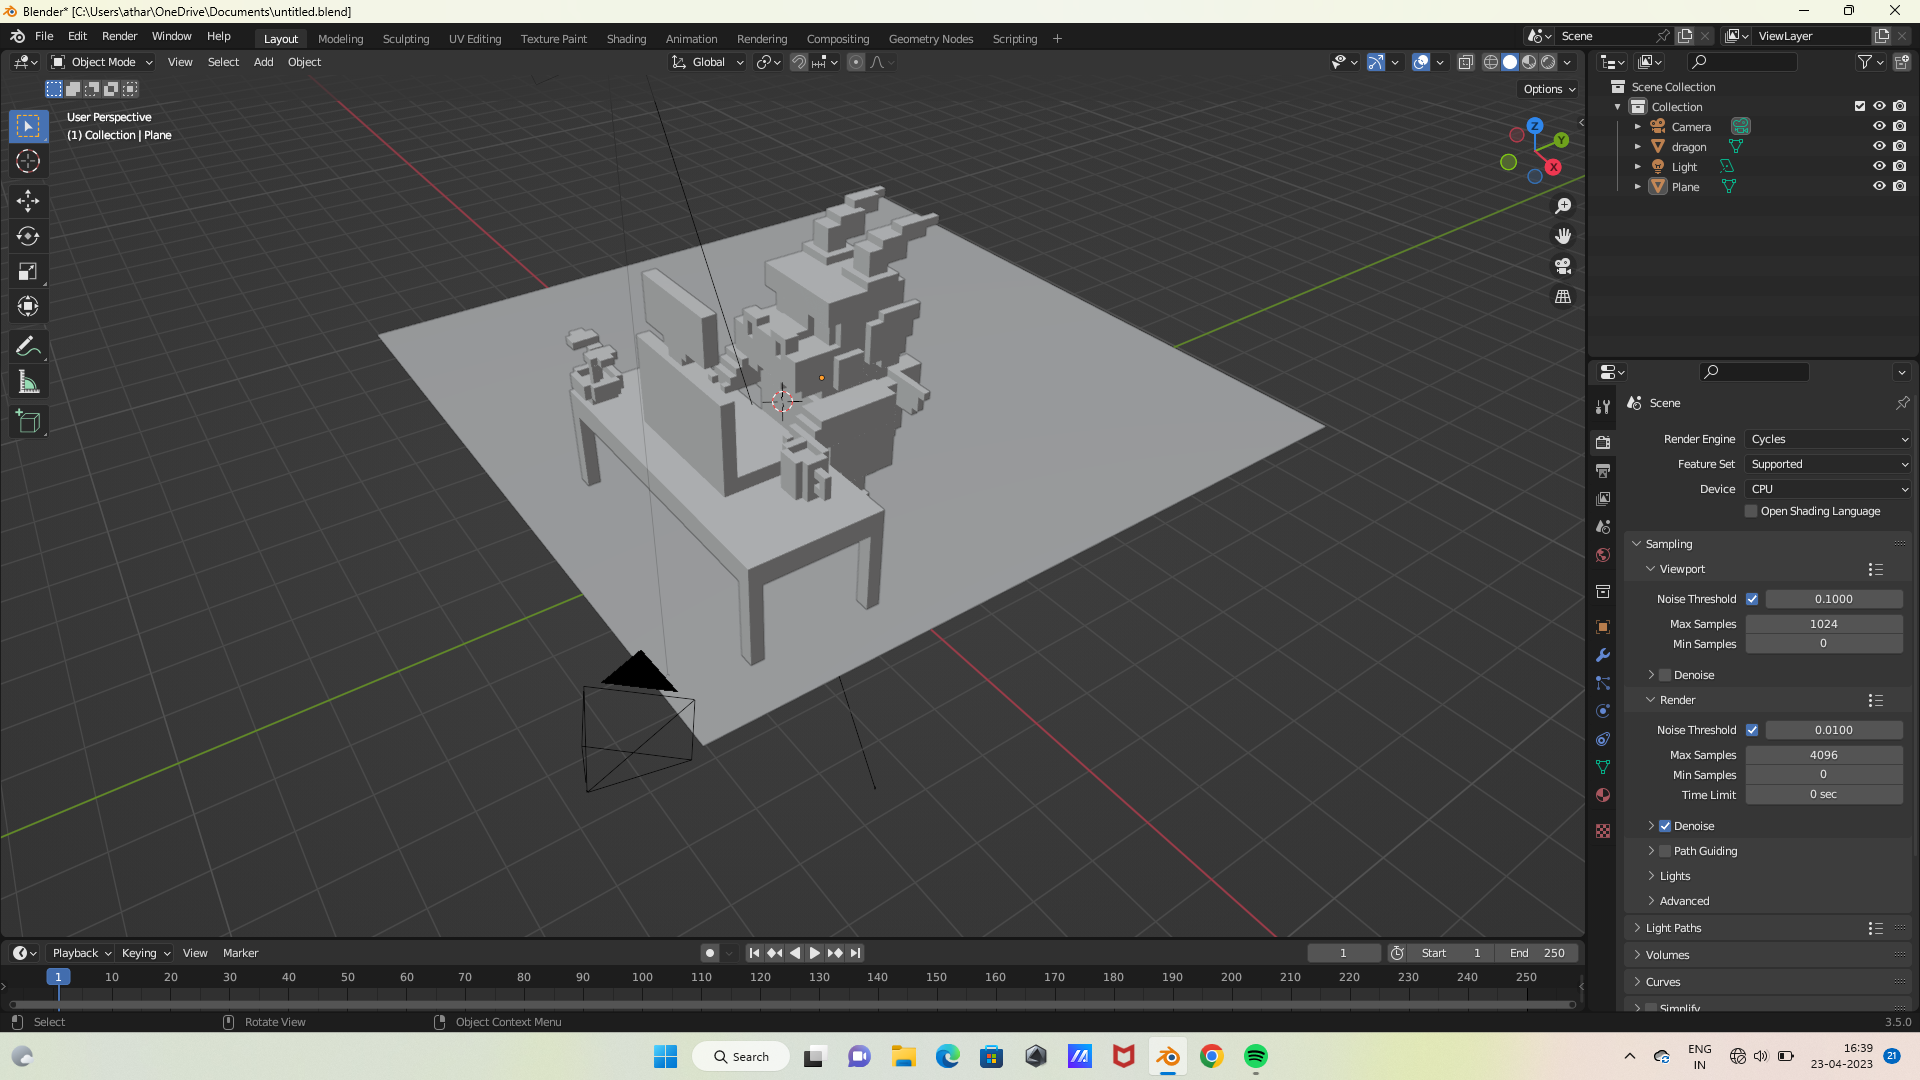Screen dimensions: 1920x1080
Task: Select the Move tool
Action: pos(28,201)
